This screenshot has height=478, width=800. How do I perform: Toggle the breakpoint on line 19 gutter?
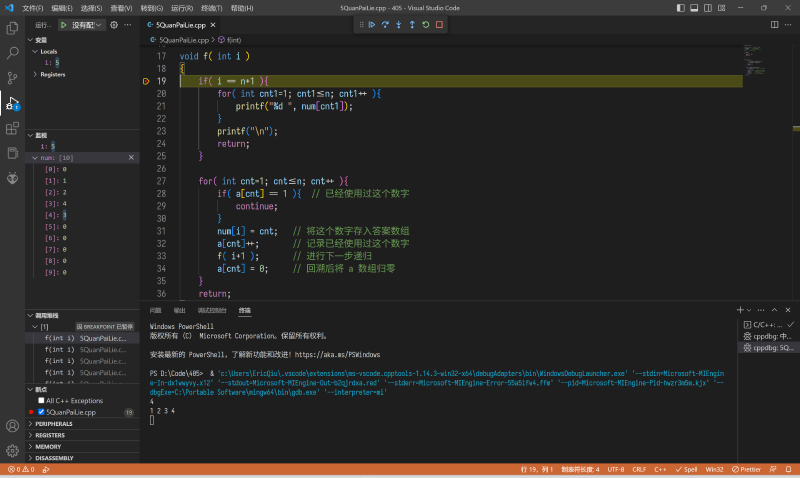pos(146,81)
